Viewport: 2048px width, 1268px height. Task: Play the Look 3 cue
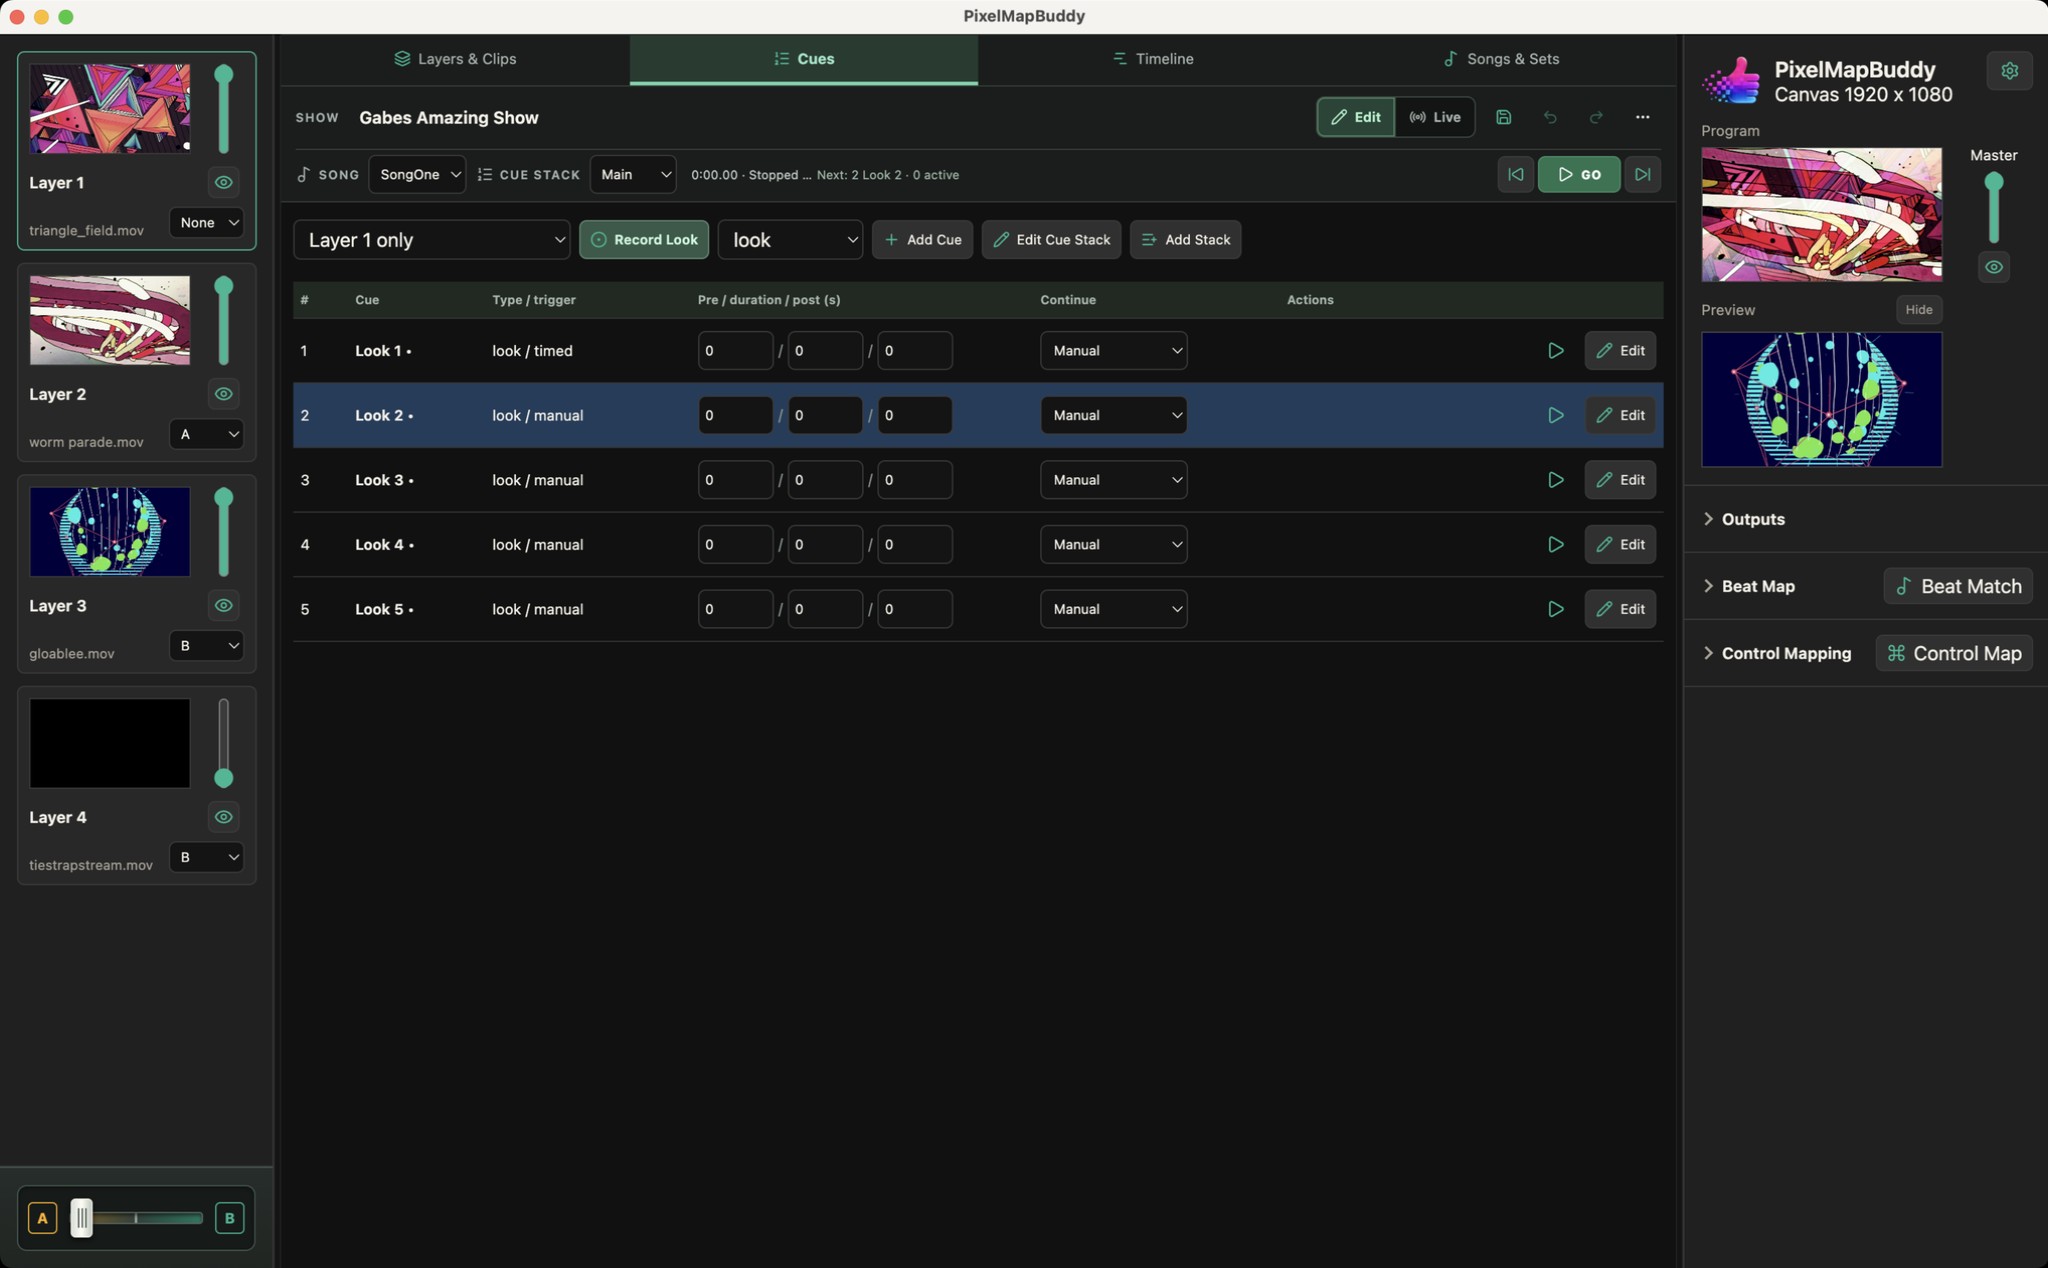1555,480
